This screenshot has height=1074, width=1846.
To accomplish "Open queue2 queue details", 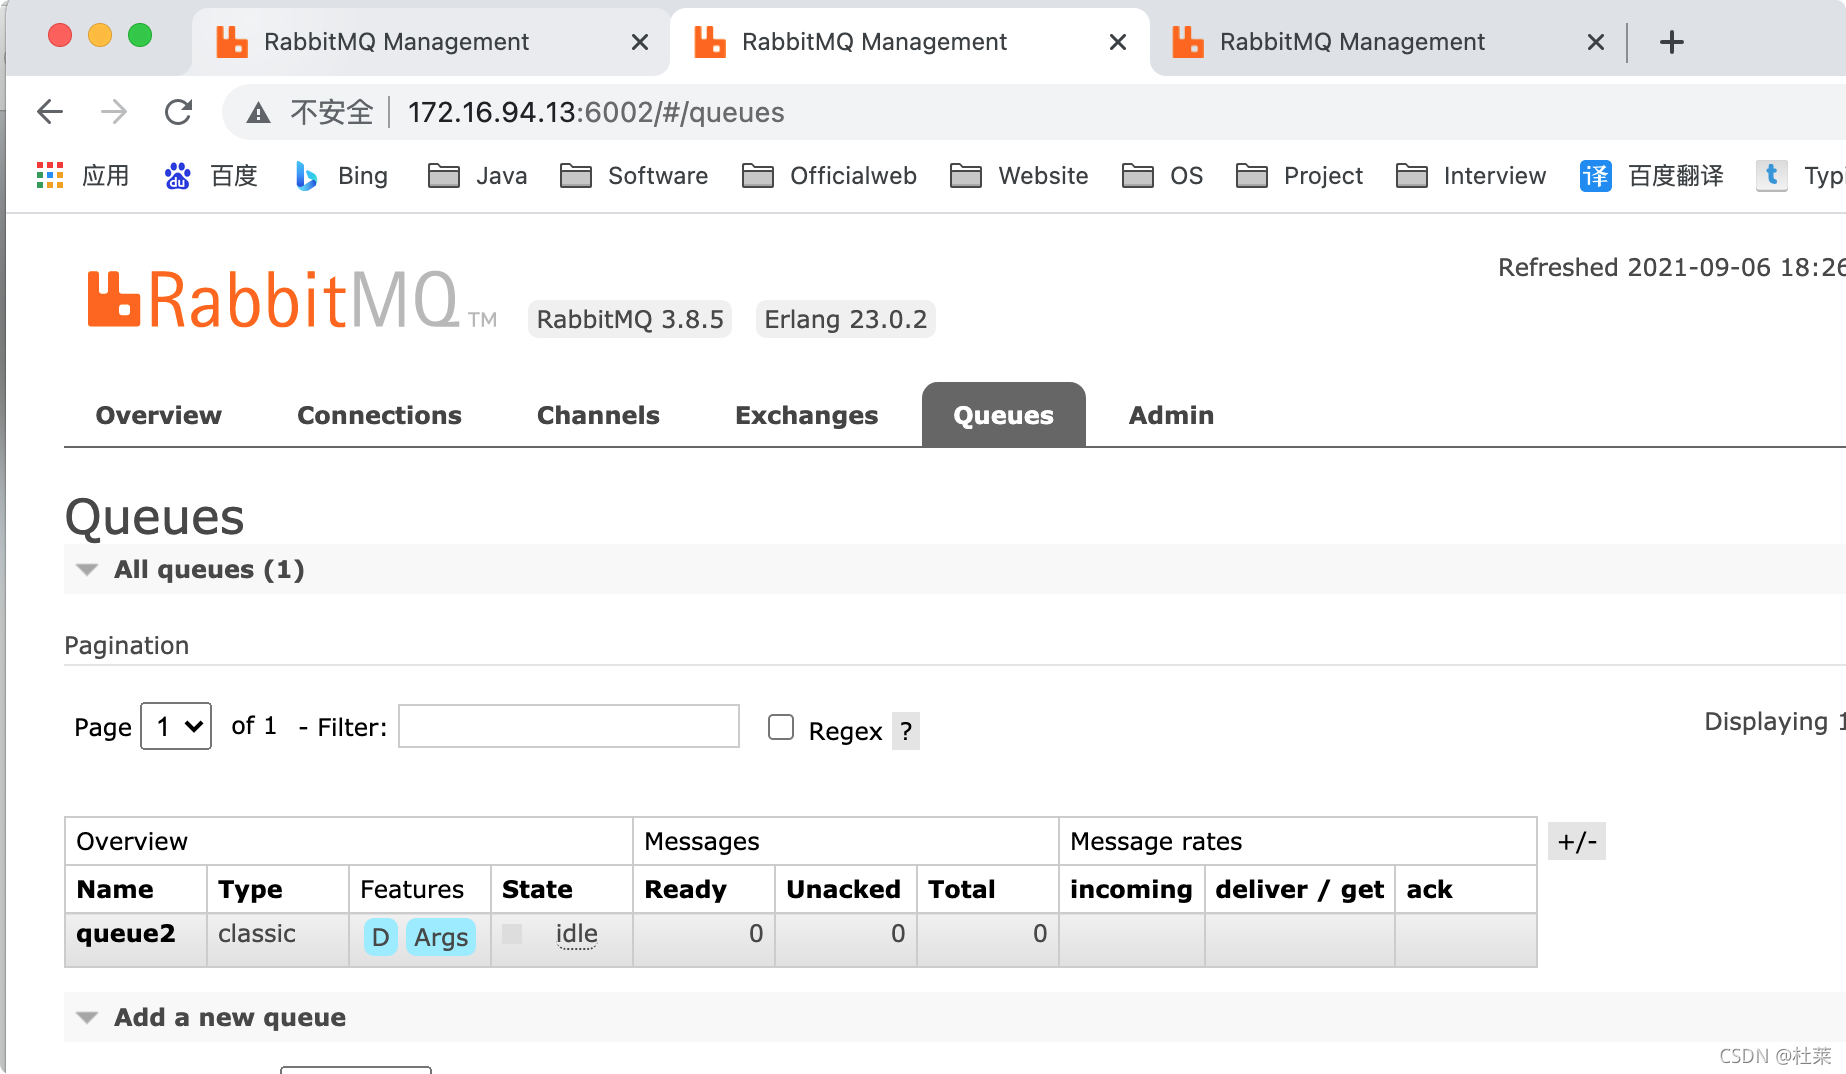I will (126, 933).
